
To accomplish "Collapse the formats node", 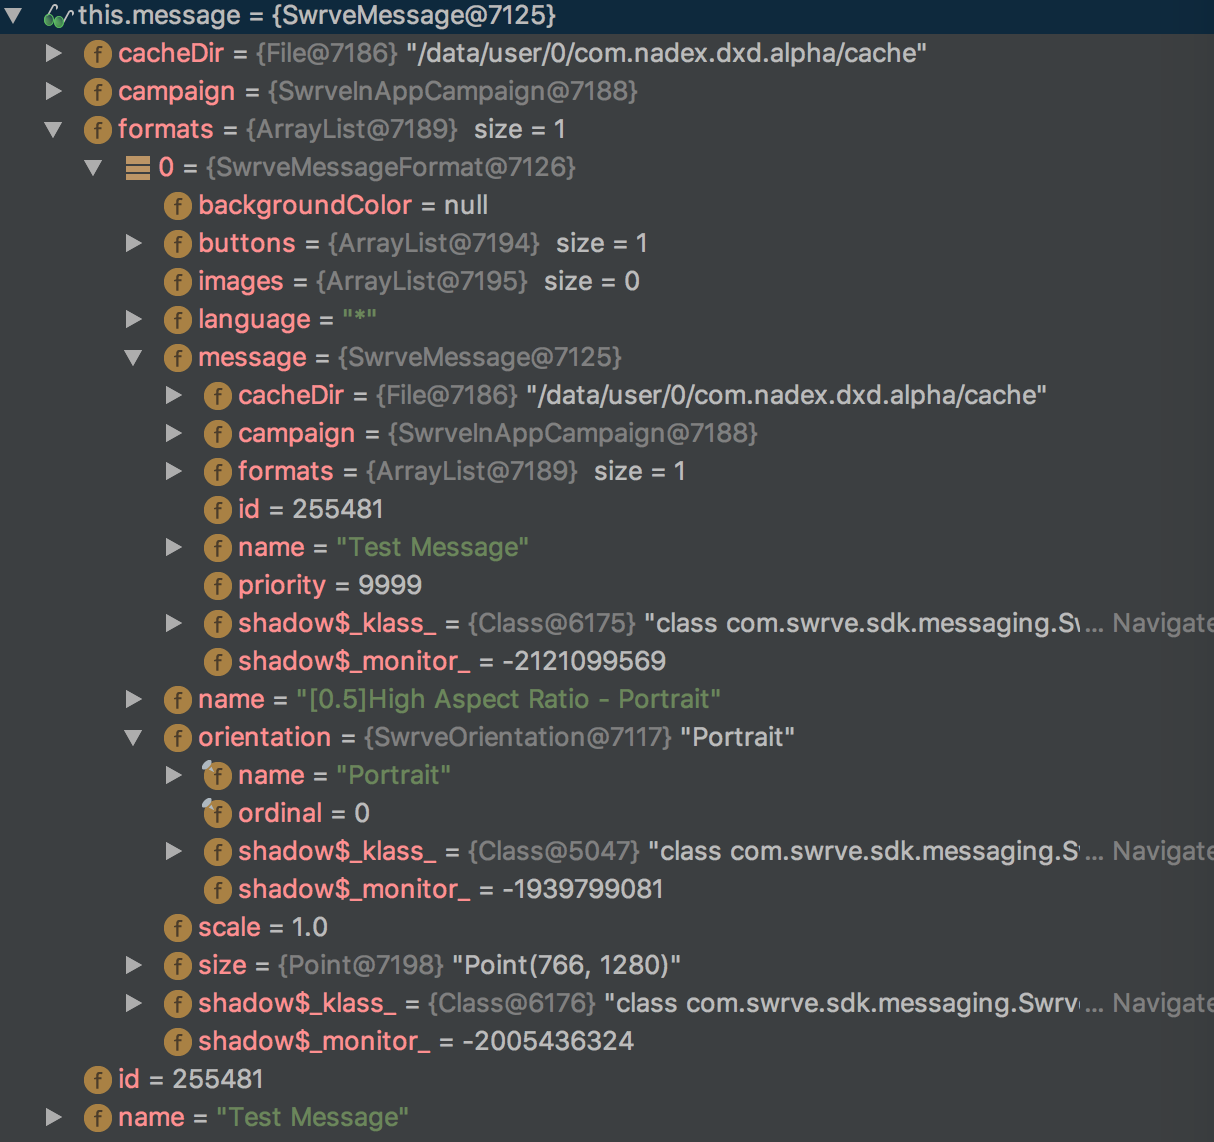I will tap(53, 129).
